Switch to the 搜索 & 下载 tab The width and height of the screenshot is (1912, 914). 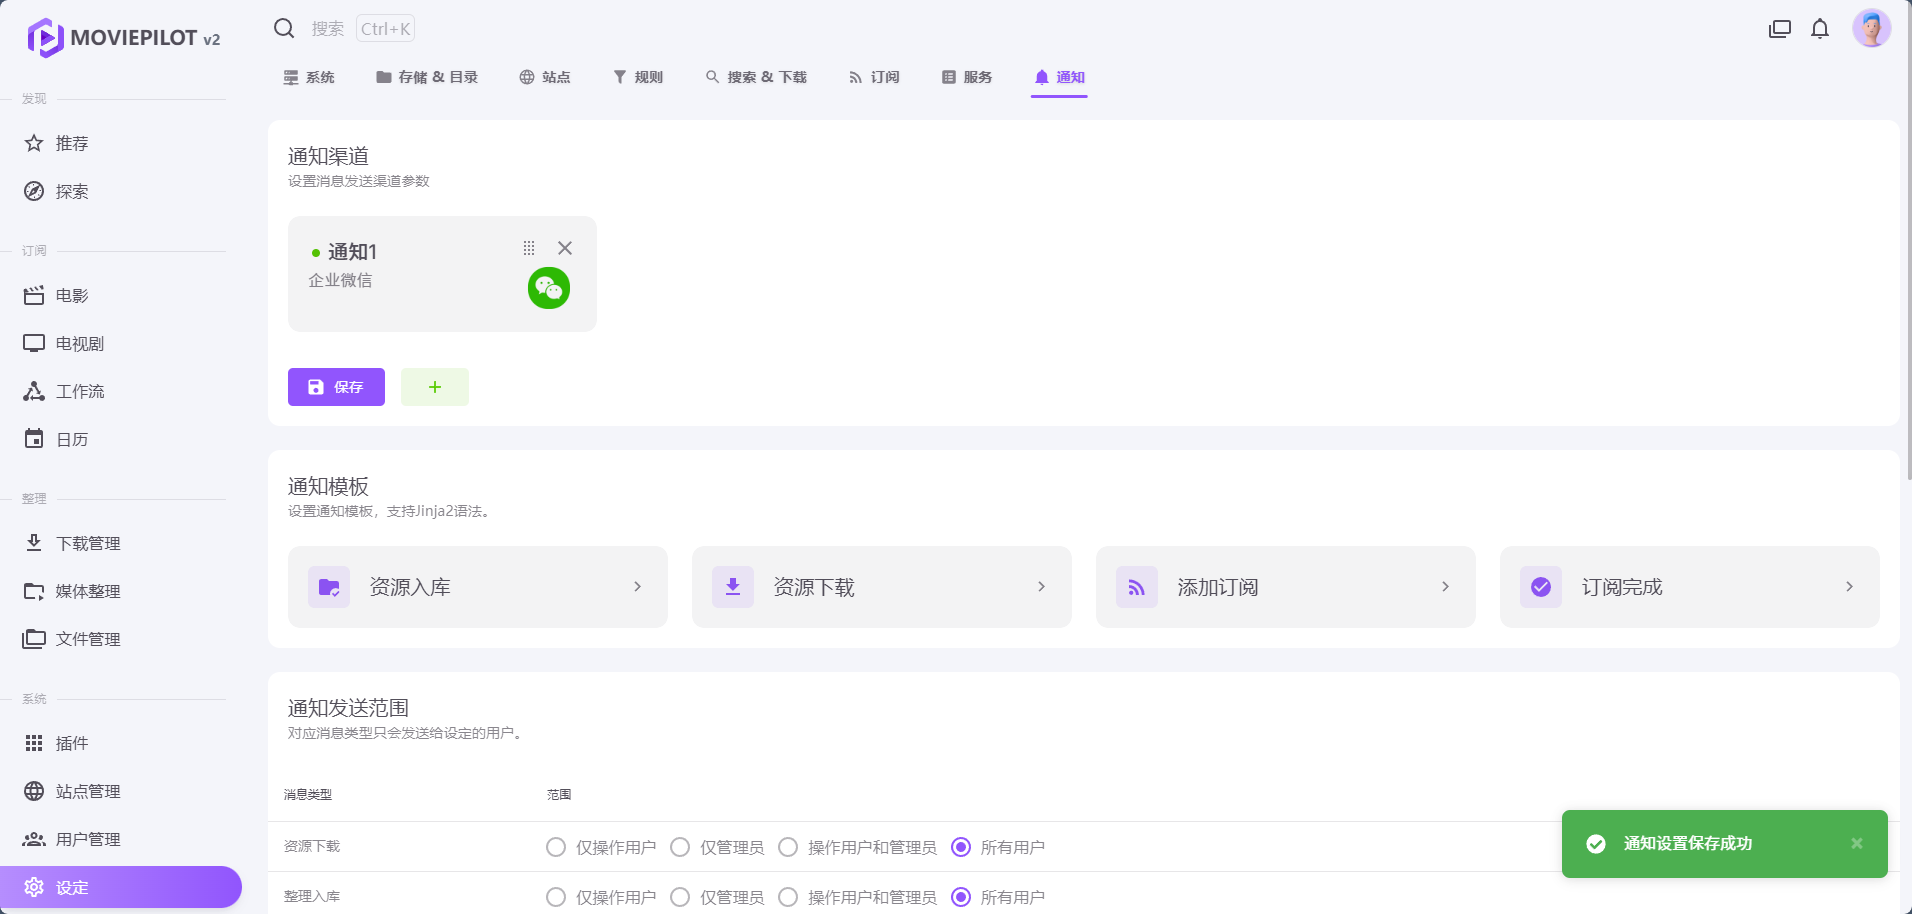pos(756,77)
